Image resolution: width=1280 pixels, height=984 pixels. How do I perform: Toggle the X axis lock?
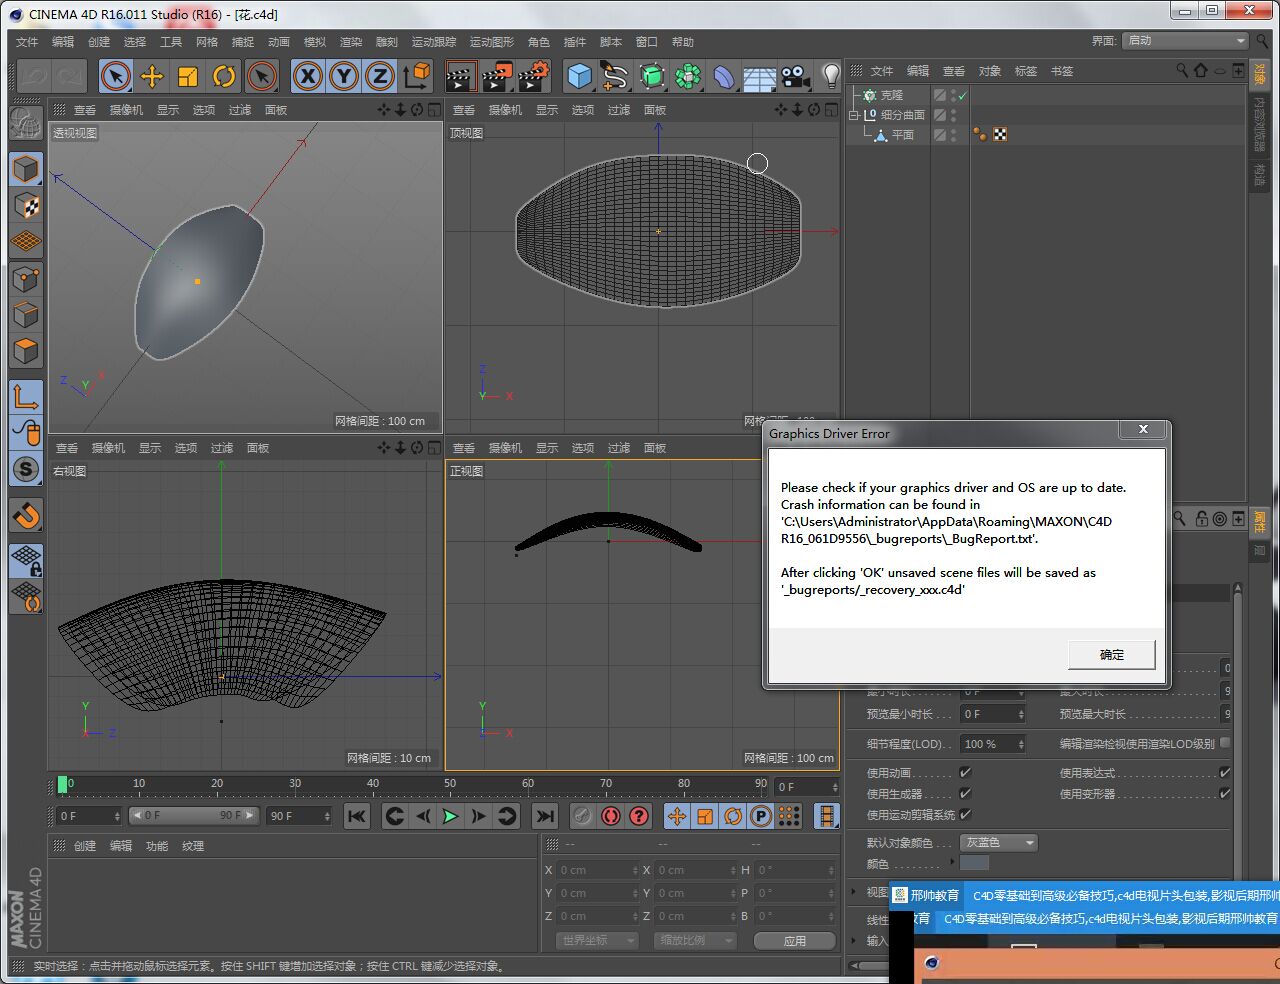[x=308, y=77]
